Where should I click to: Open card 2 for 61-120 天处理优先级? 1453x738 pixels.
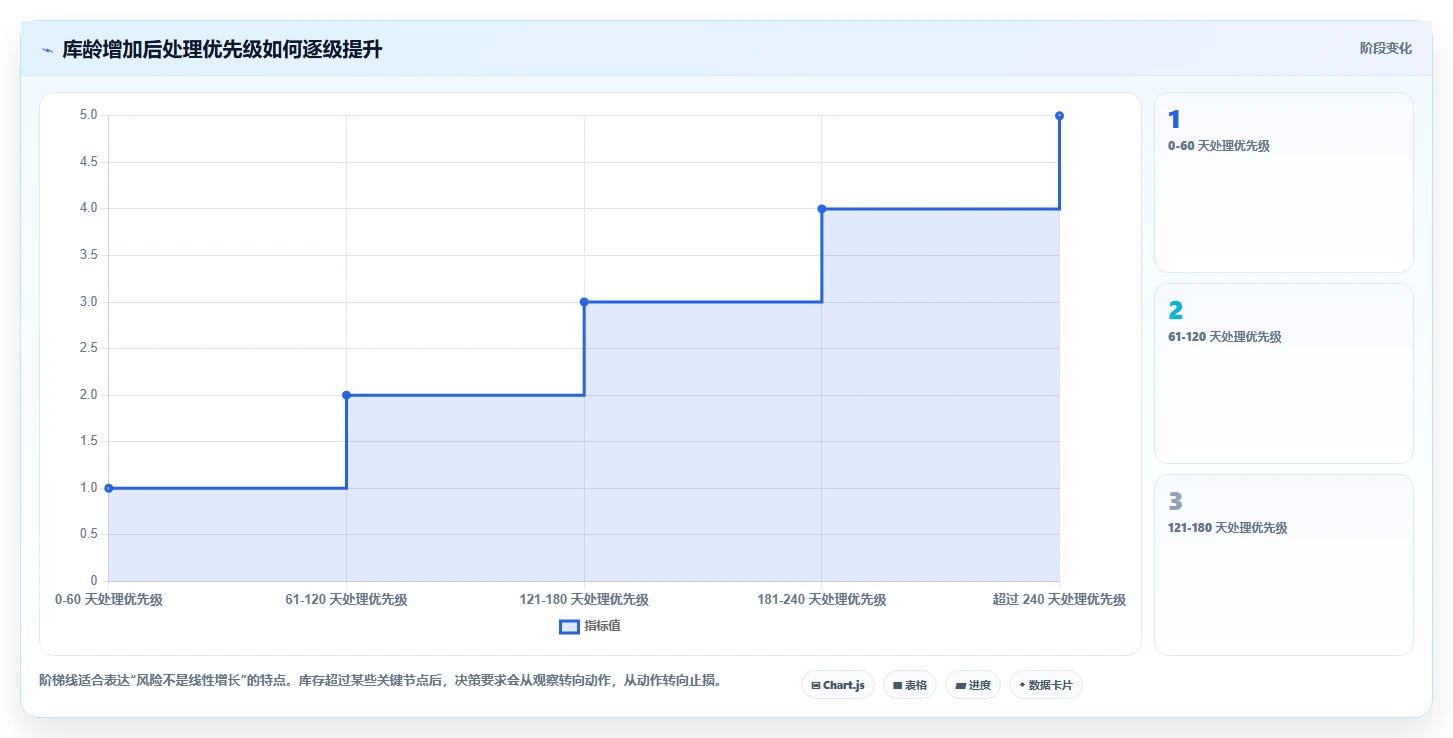coord(1284,373)
